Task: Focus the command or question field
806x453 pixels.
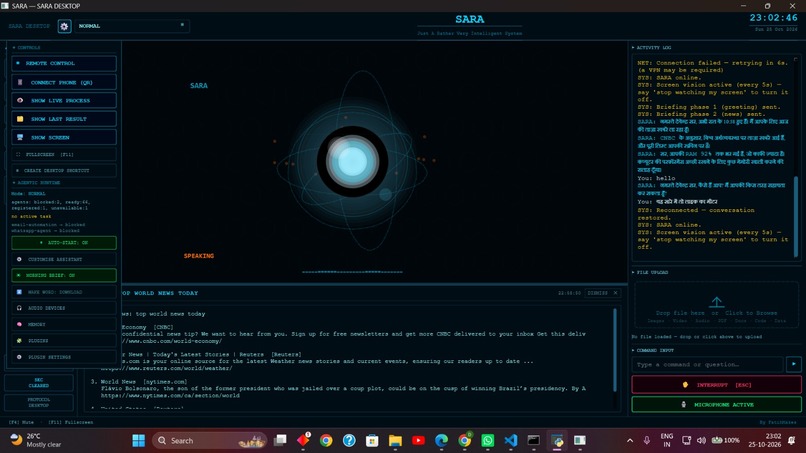Action: [x=707, y=365]
